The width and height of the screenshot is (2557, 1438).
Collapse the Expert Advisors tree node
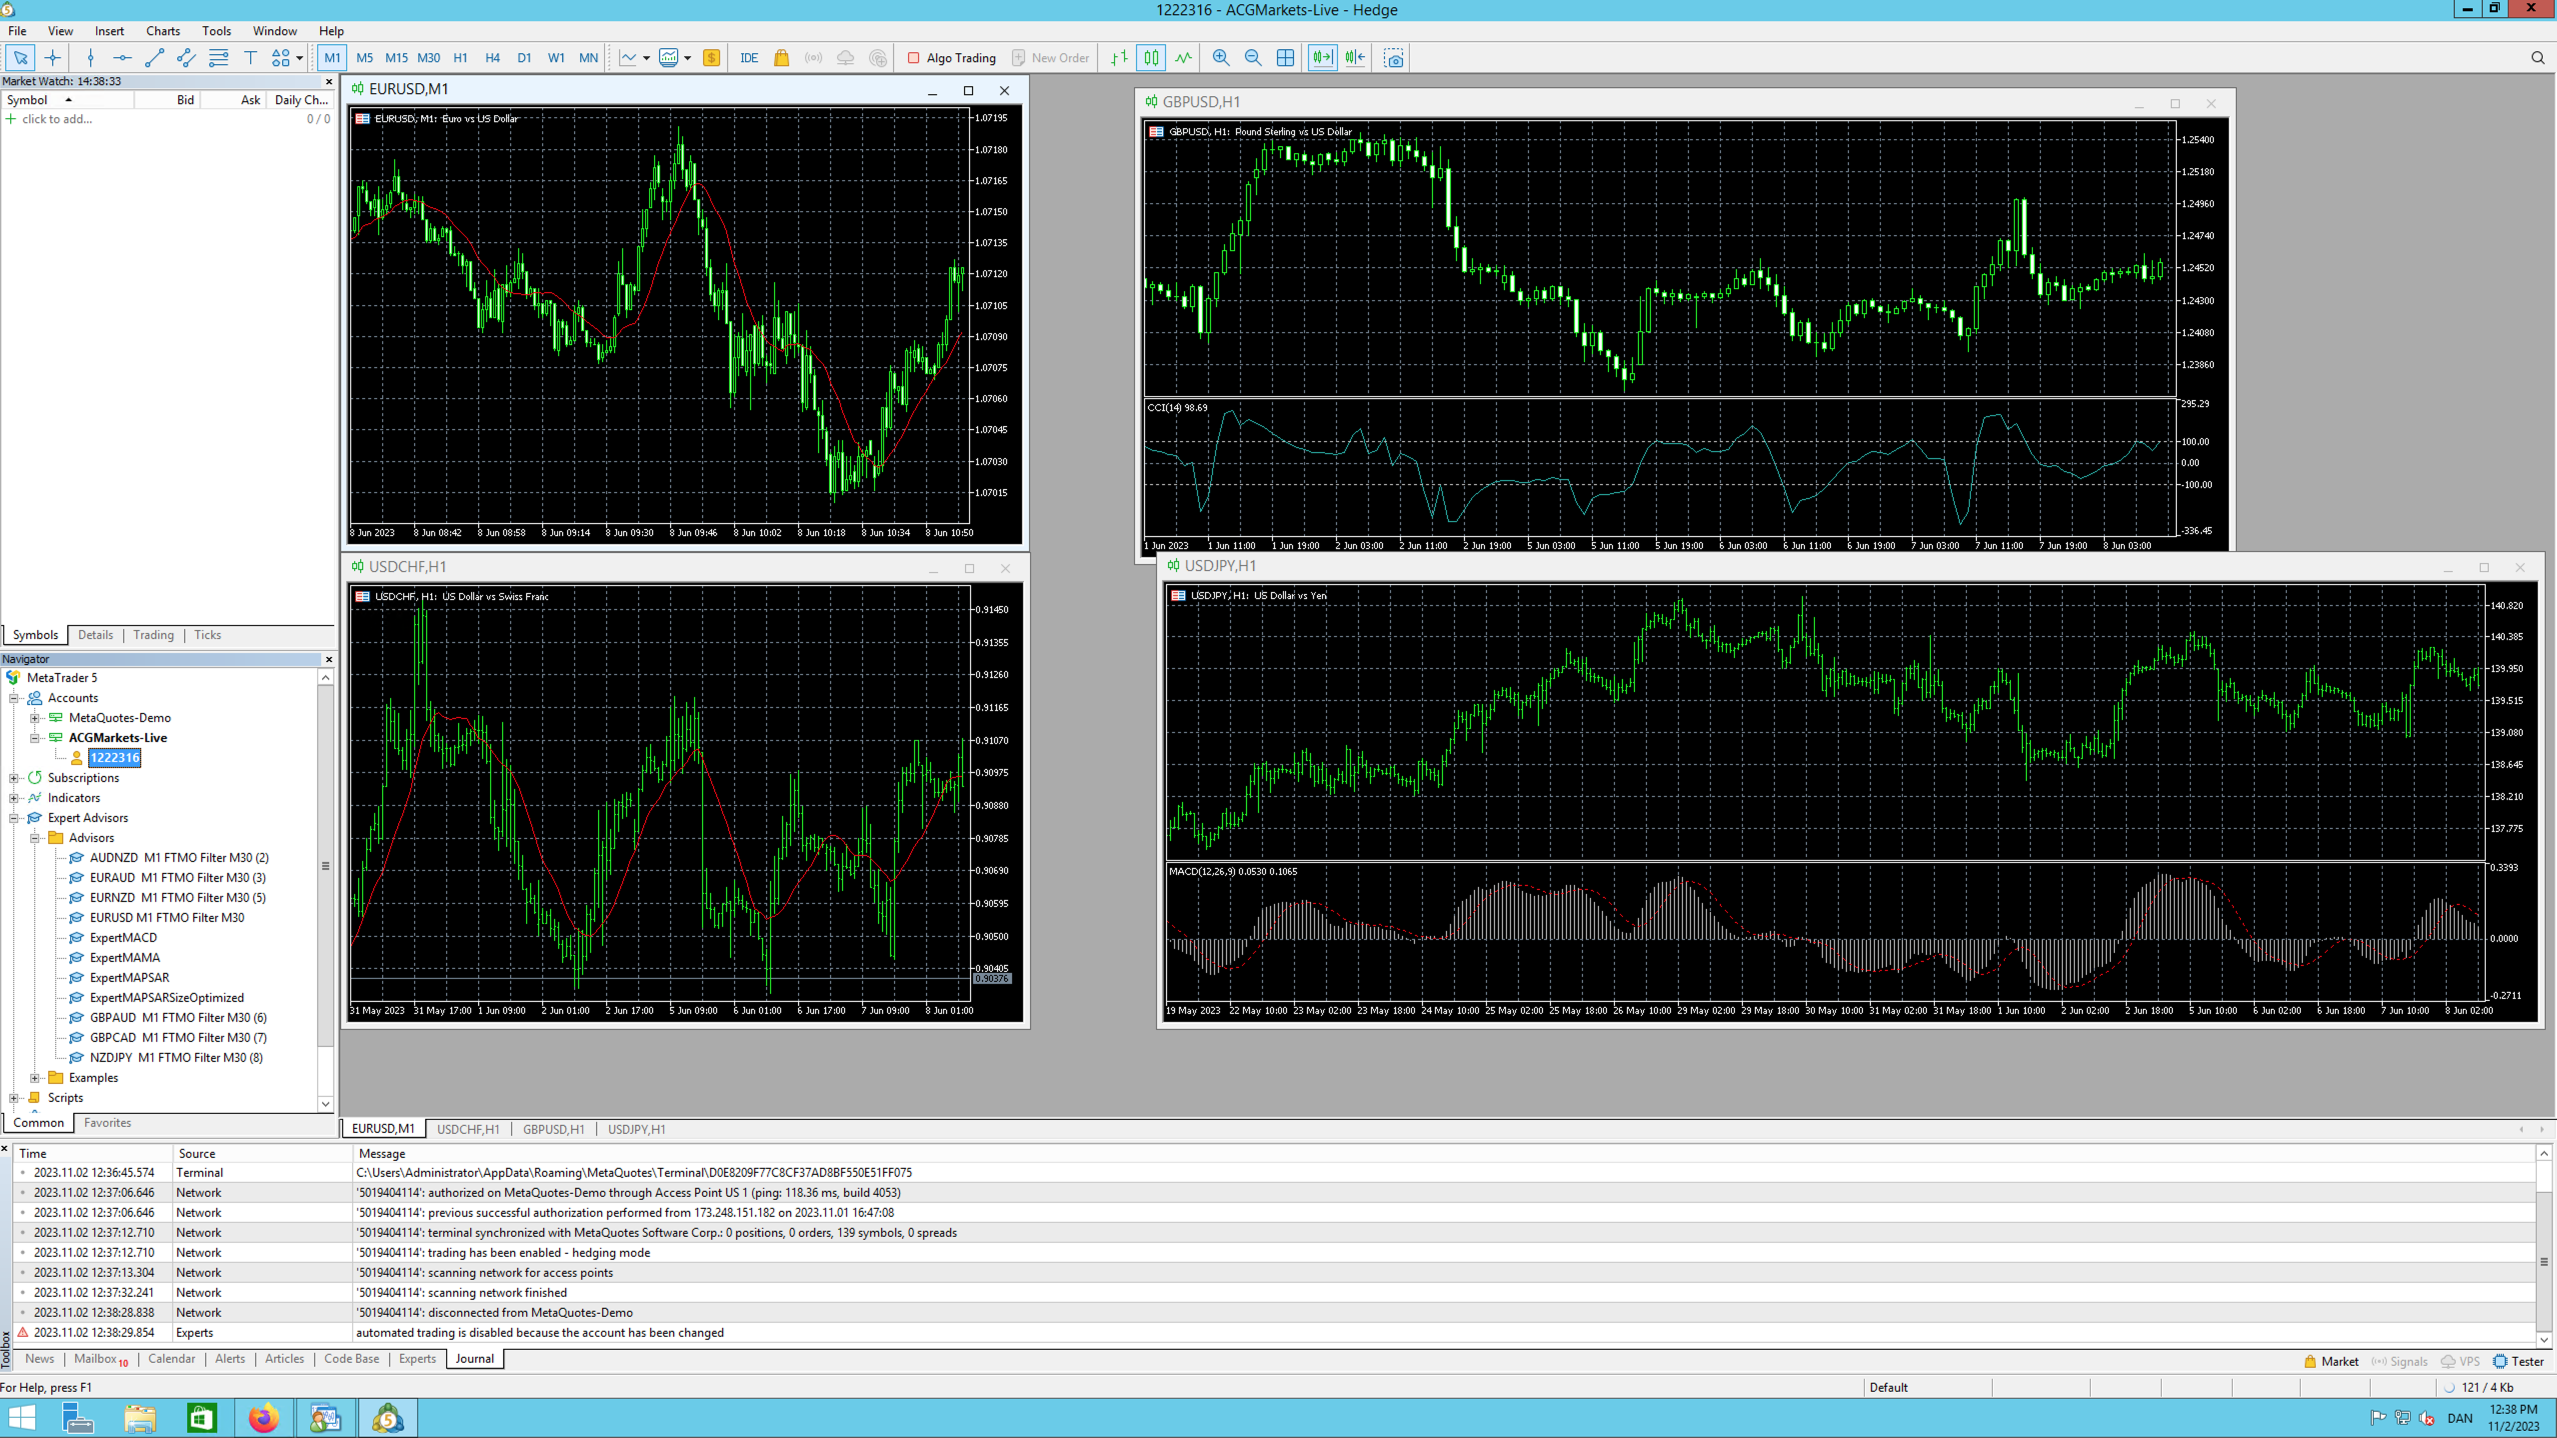tap(14, 818)
